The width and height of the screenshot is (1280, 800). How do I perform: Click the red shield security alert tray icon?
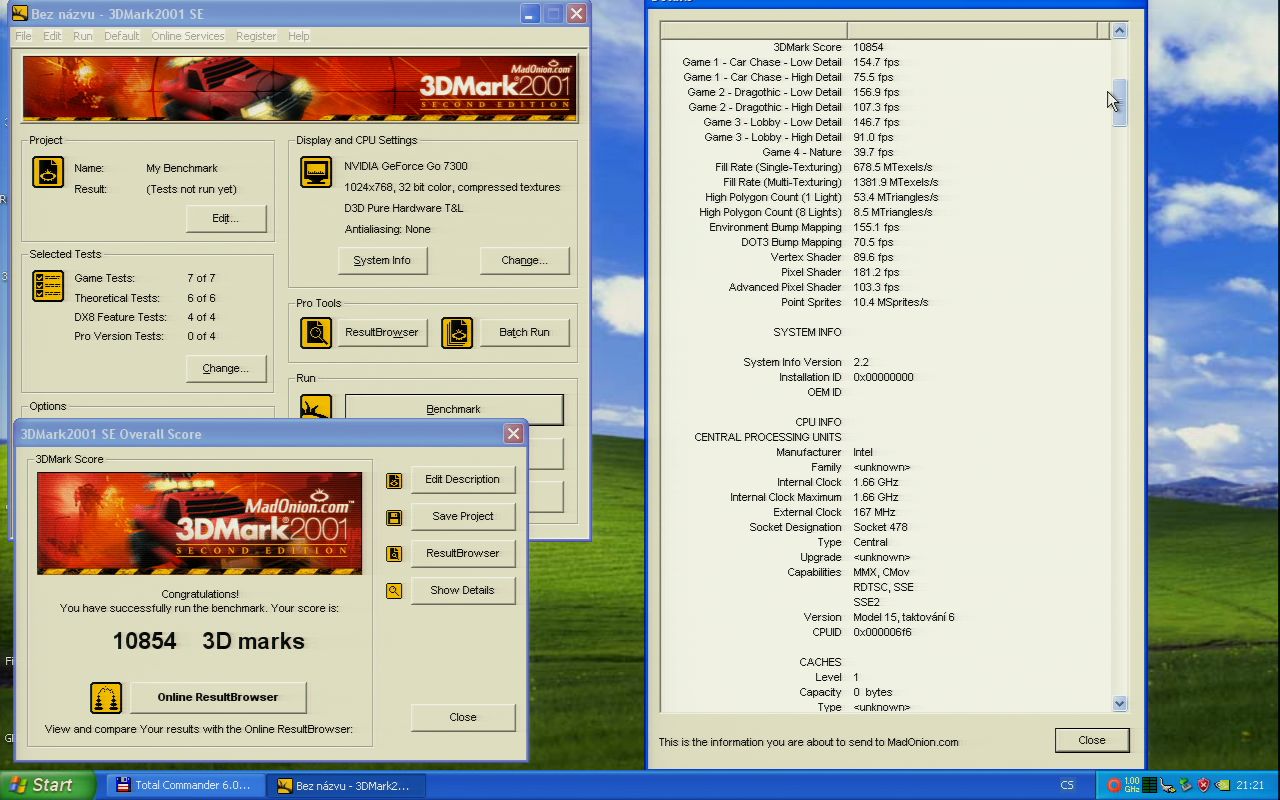click(x=1204, y=785)
